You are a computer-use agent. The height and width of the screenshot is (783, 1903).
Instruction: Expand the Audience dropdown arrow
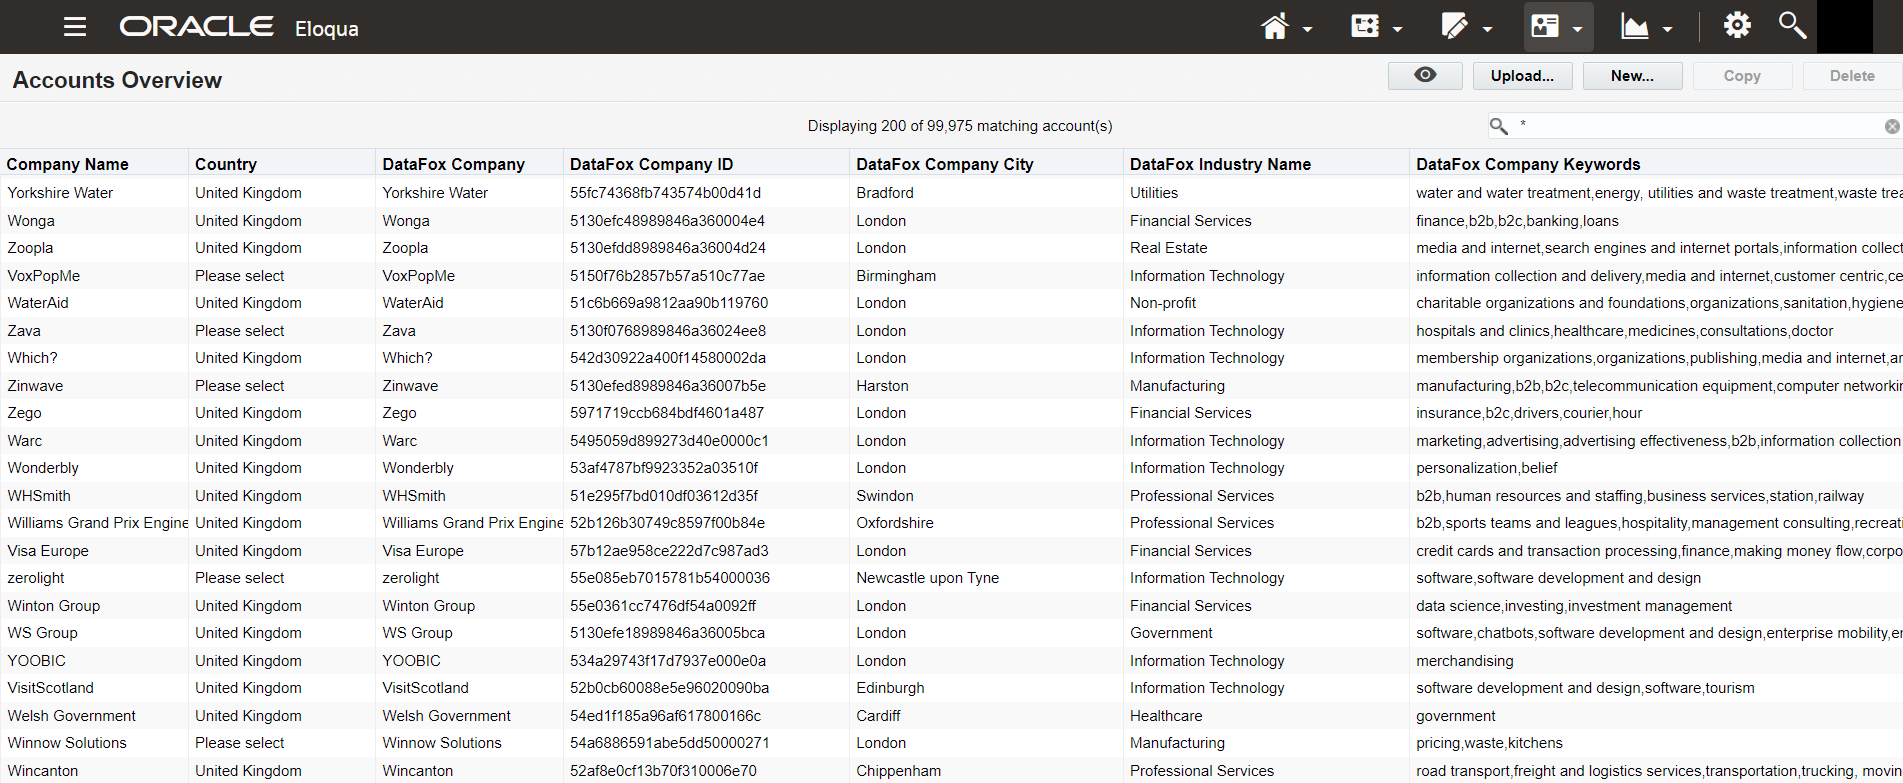pos(1577,29)
